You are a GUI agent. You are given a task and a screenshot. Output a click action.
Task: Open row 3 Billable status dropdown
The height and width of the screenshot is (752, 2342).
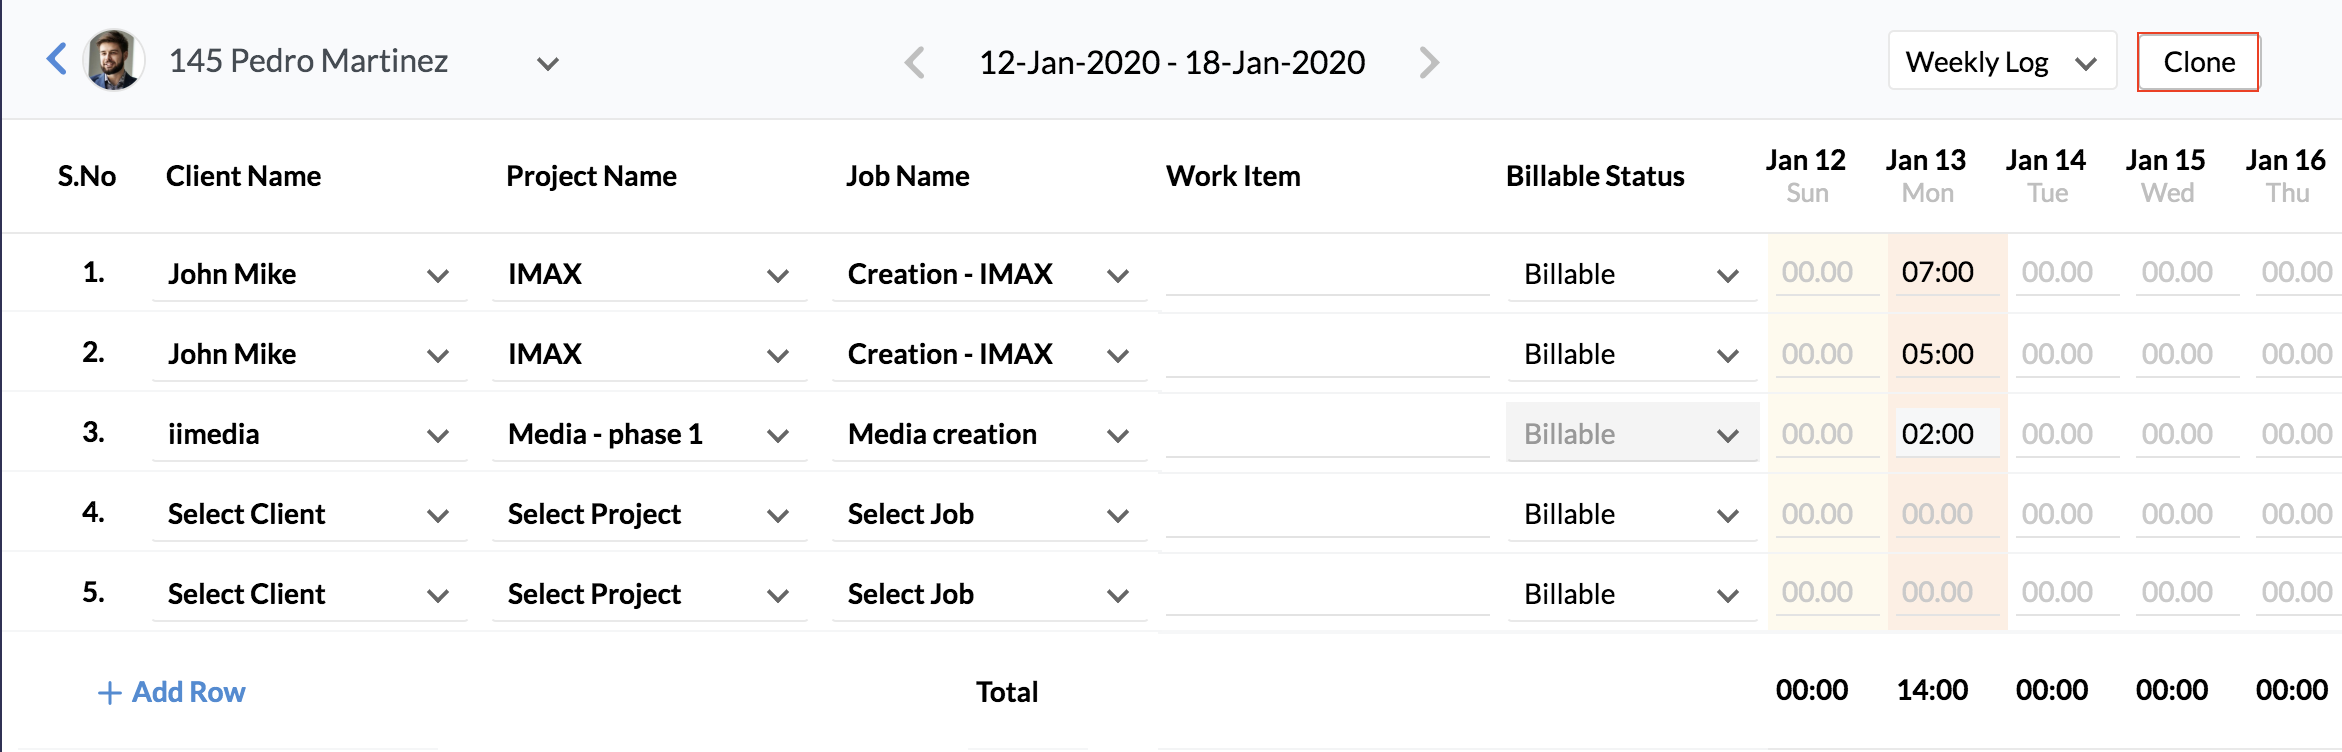1631,434
